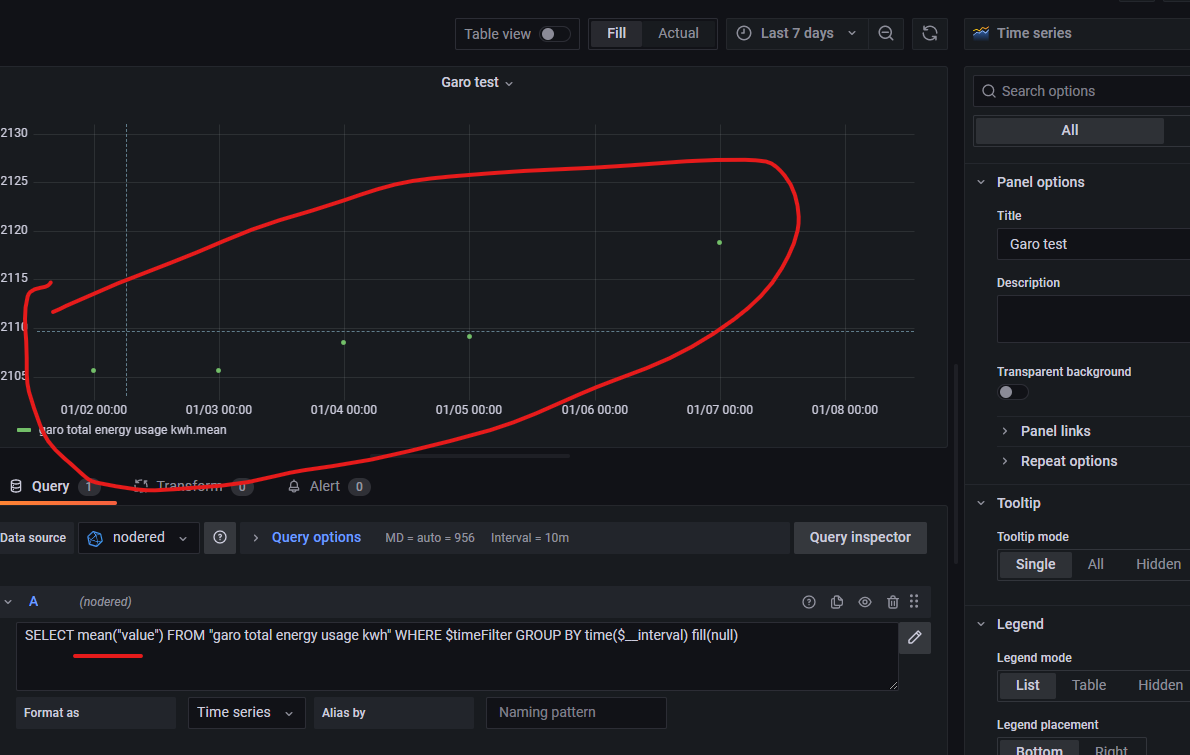Click the Time series visualization icon
Image resolution: width=1190 pixels, height=755 pixels.
pos(981,33)
